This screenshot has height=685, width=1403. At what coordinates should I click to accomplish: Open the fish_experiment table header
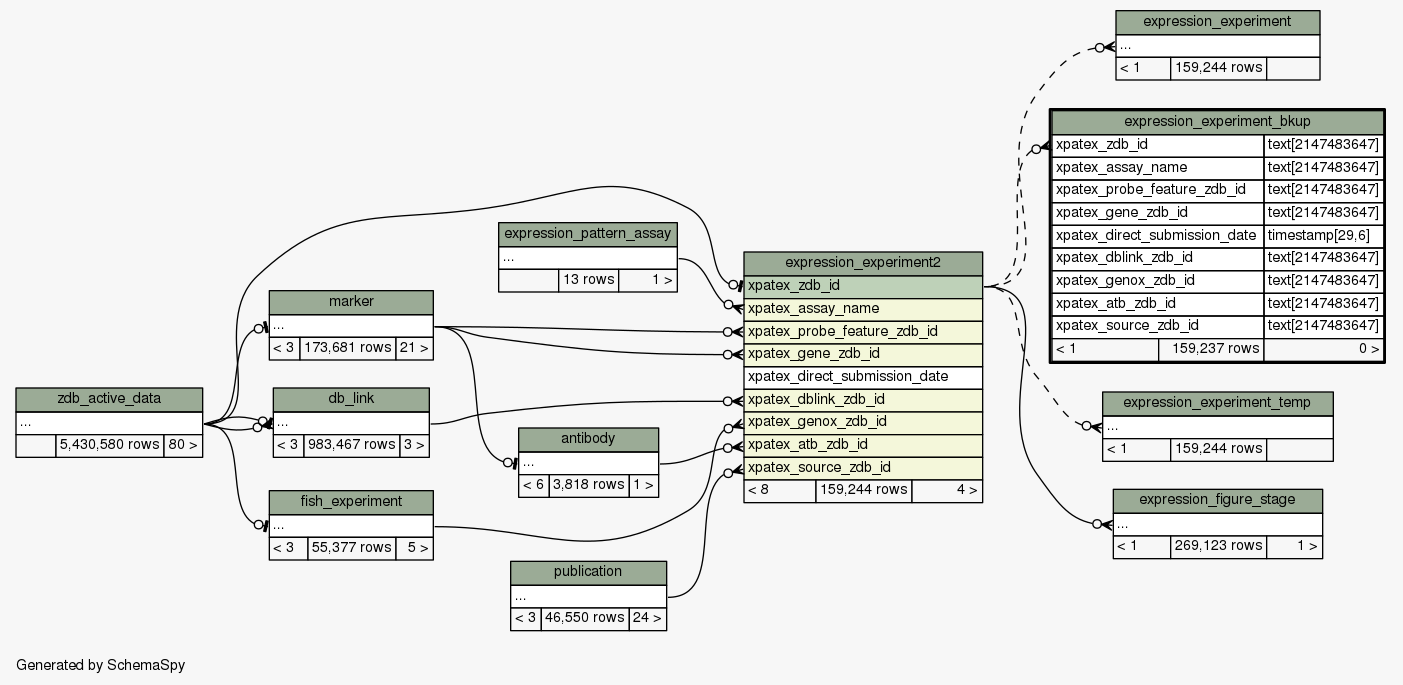point(351,502)
